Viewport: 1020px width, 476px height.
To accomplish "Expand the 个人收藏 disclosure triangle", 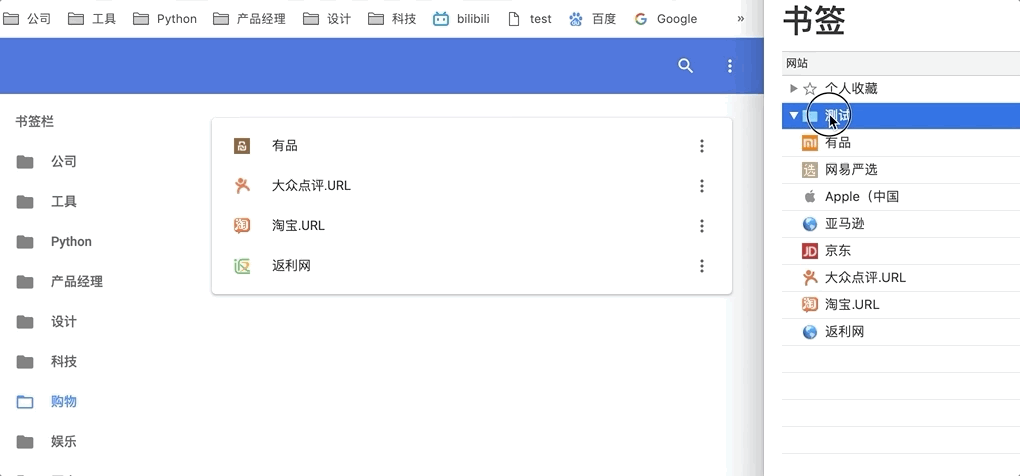I will point(793,88).
